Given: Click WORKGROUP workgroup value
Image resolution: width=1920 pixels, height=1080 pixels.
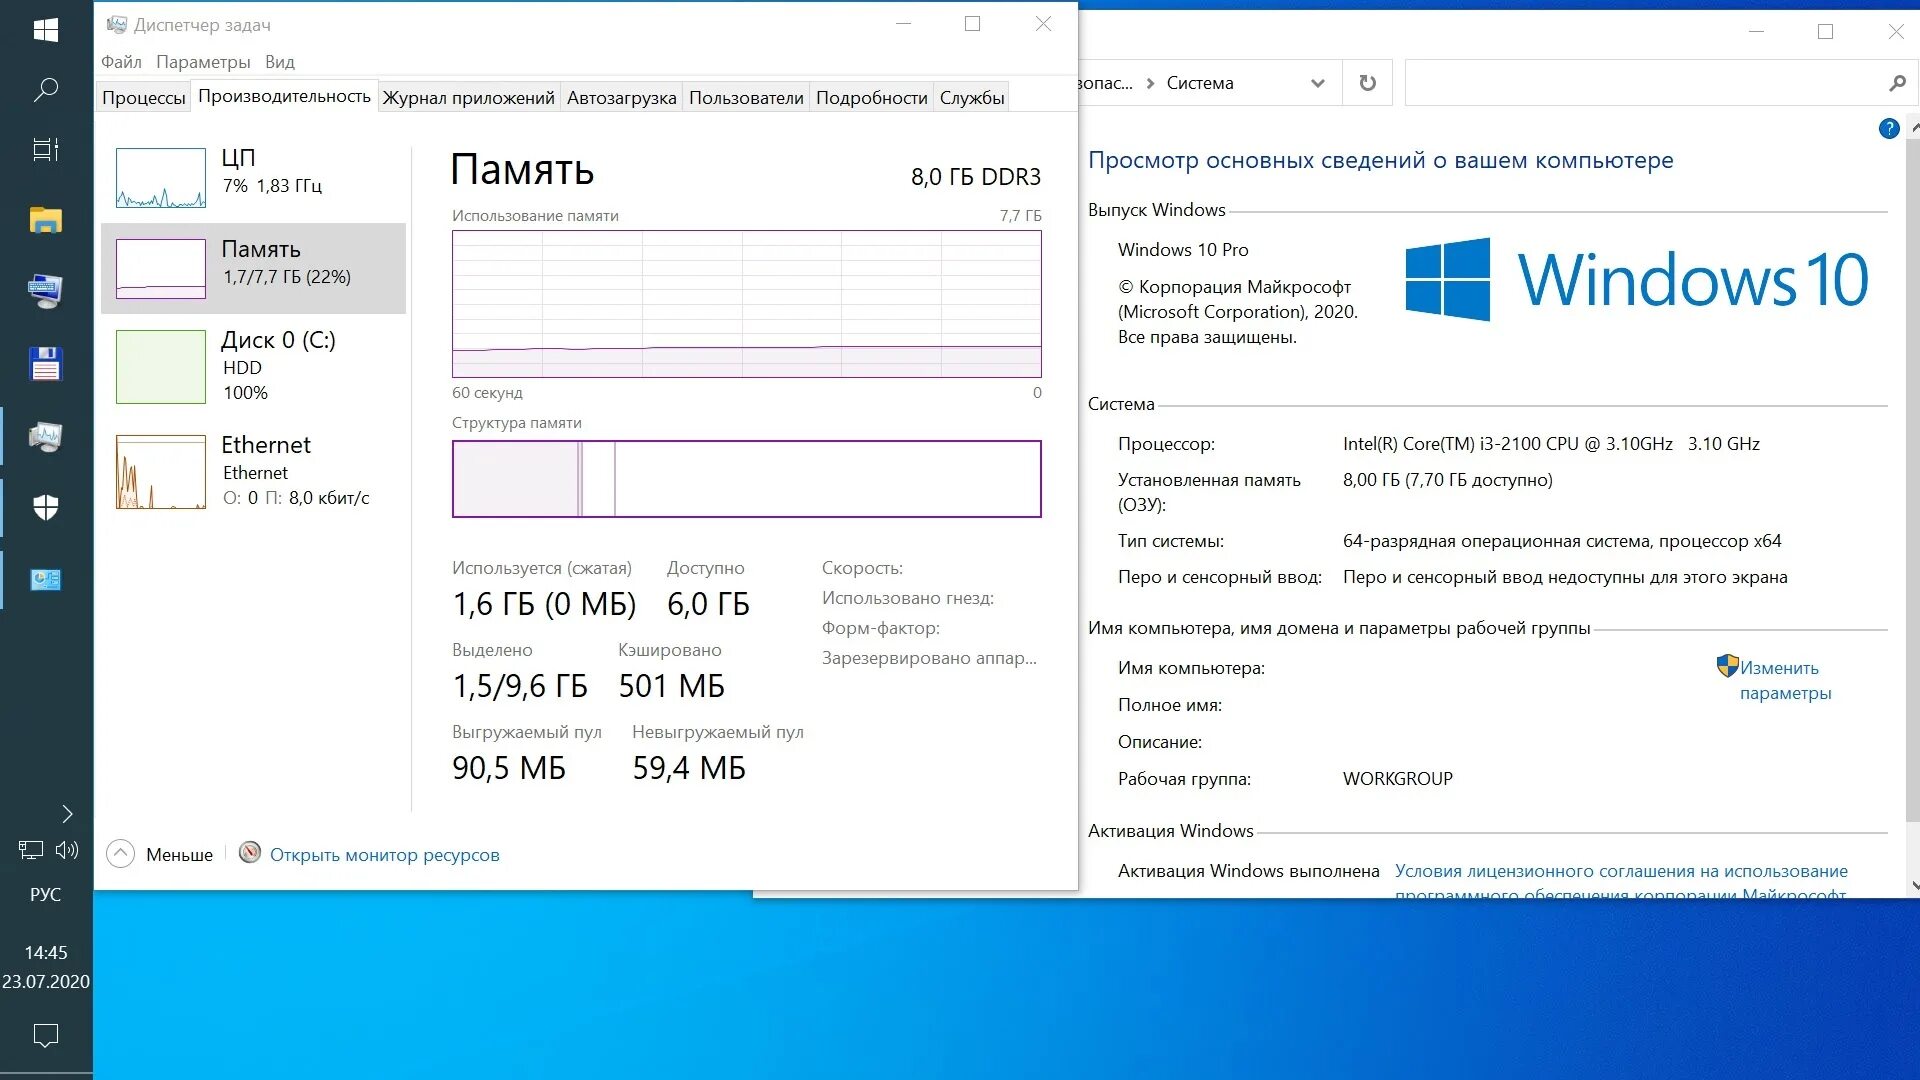Looking at the screenshot, I should point(1397,779).
